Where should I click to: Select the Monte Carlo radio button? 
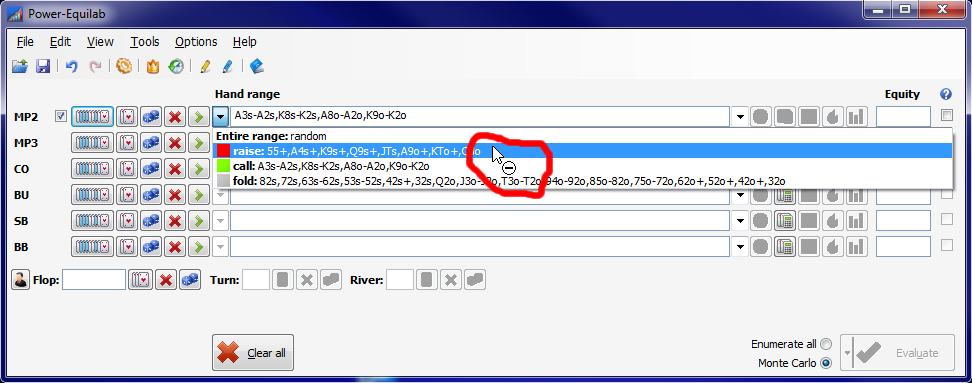pos(826,363)
